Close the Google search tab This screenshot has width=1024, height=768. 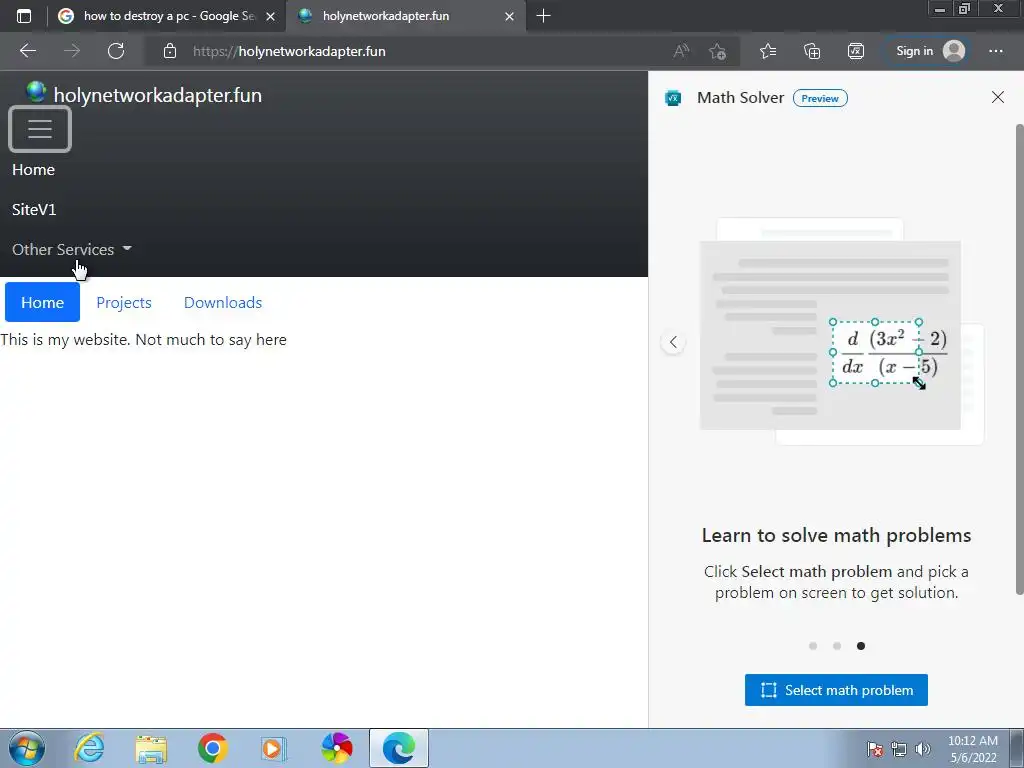270,16
